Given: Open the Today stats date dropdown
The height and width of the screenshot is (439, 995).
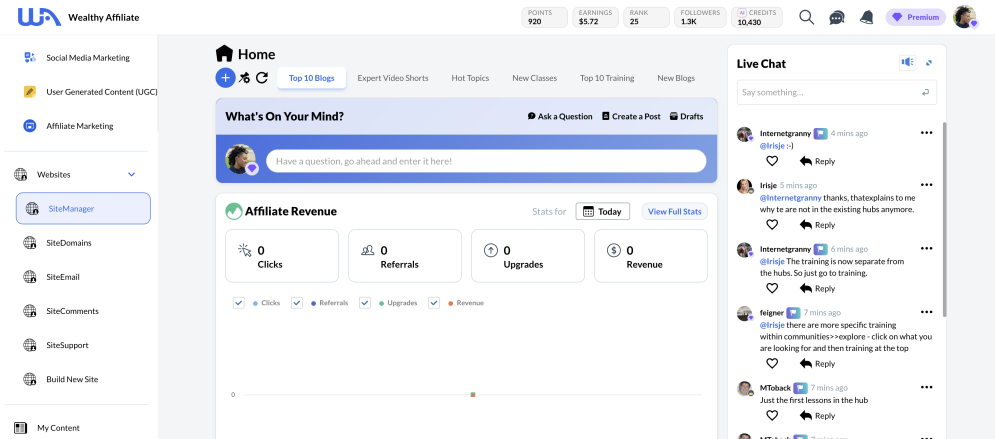Looking at the screenshot, I should point(603,212).
